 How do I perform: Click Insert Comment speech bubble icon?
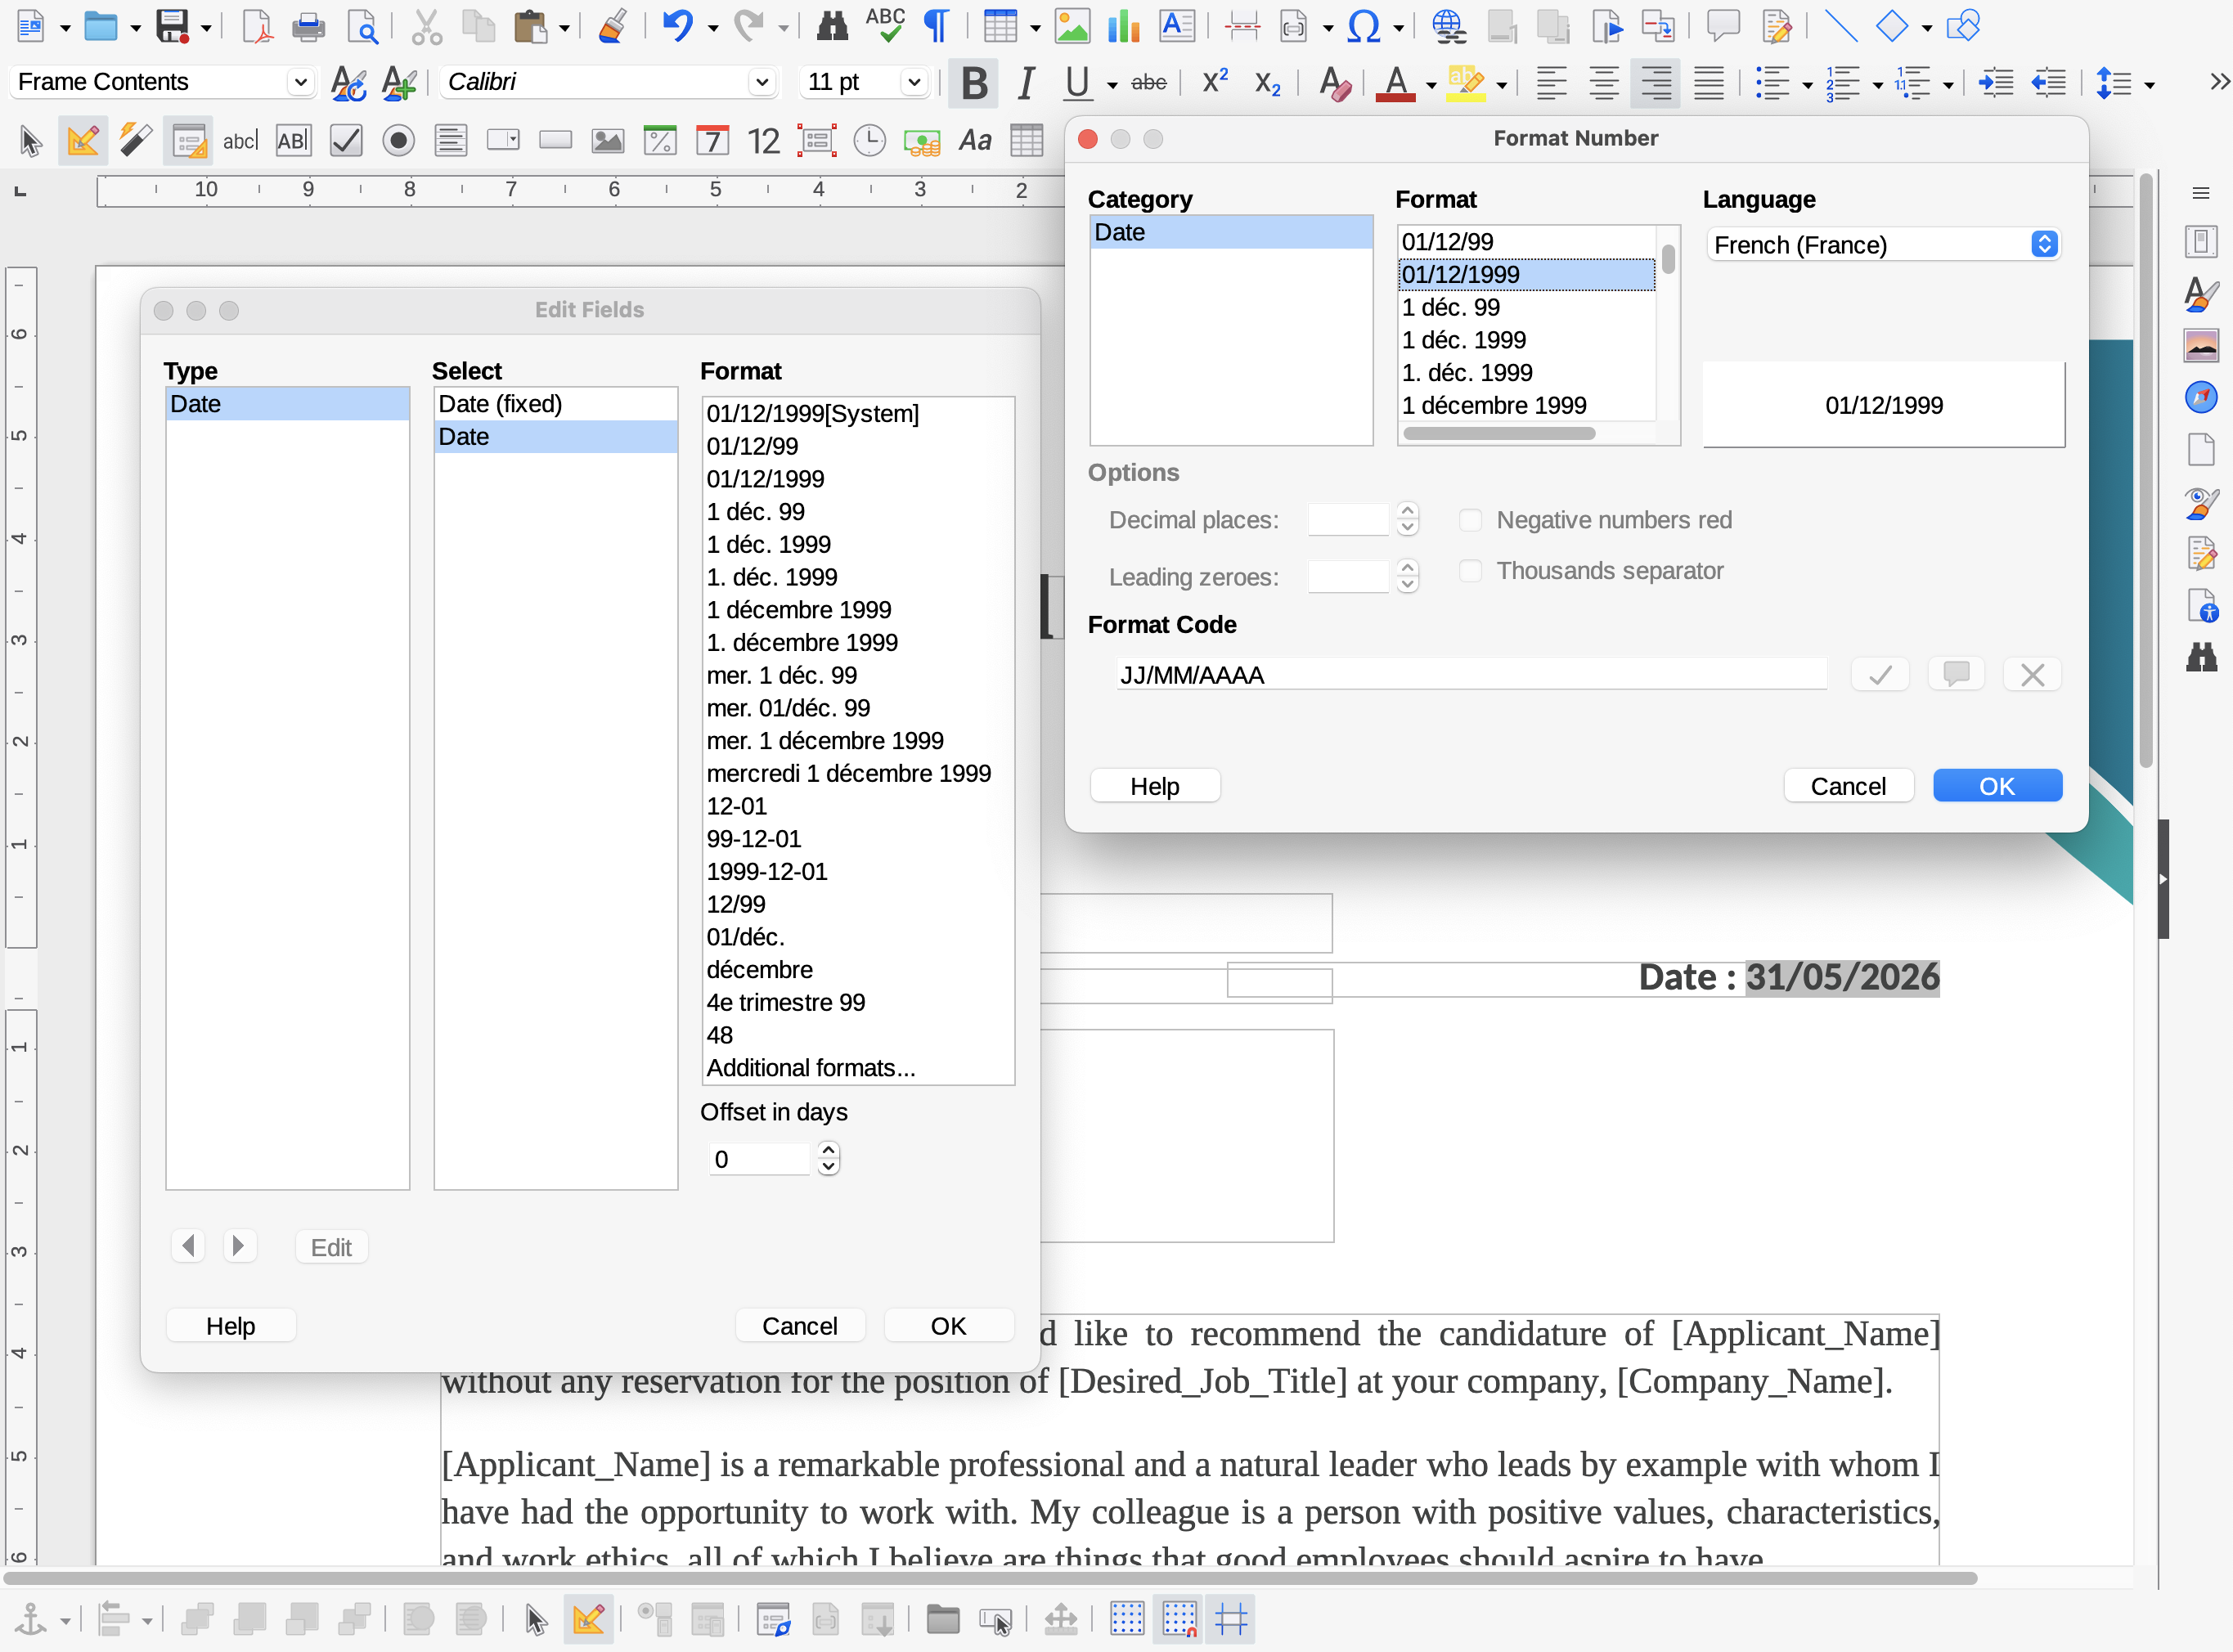point(1723,26)
